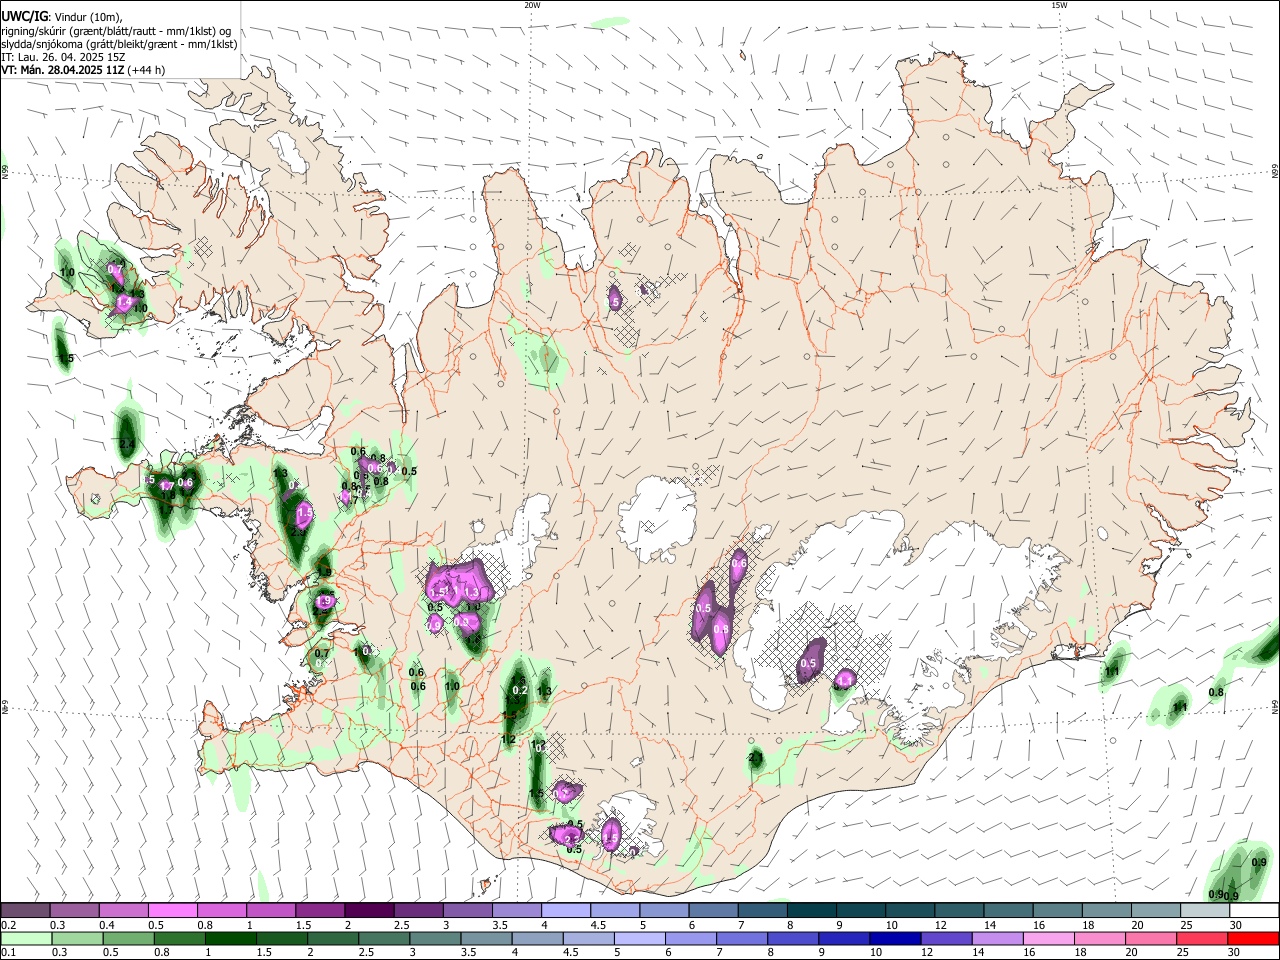Pick the lavender 14–16 rain legend swatch
The width and height of the screenshot is (1280, 960).
pos(998,938)
